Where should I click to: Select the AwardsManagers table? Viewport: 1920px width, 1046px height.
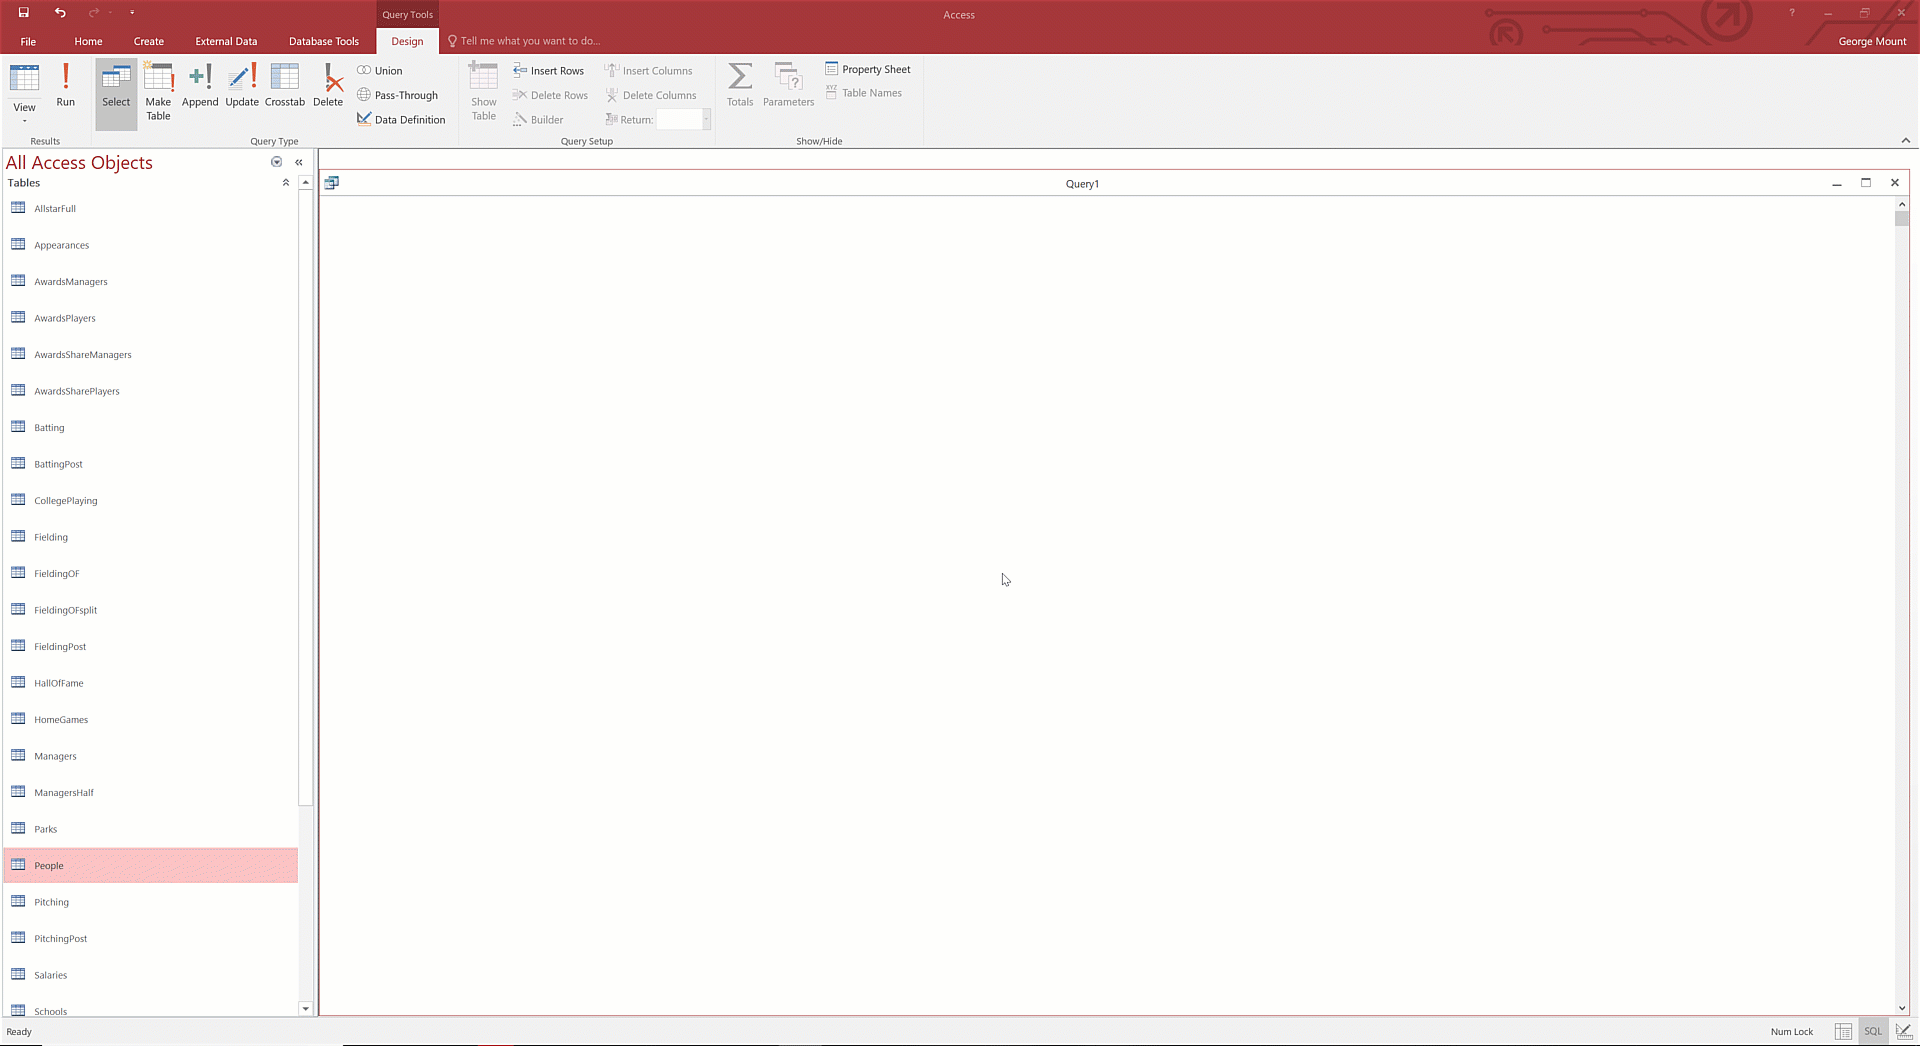pyautogui.click(x=151, y=281)
